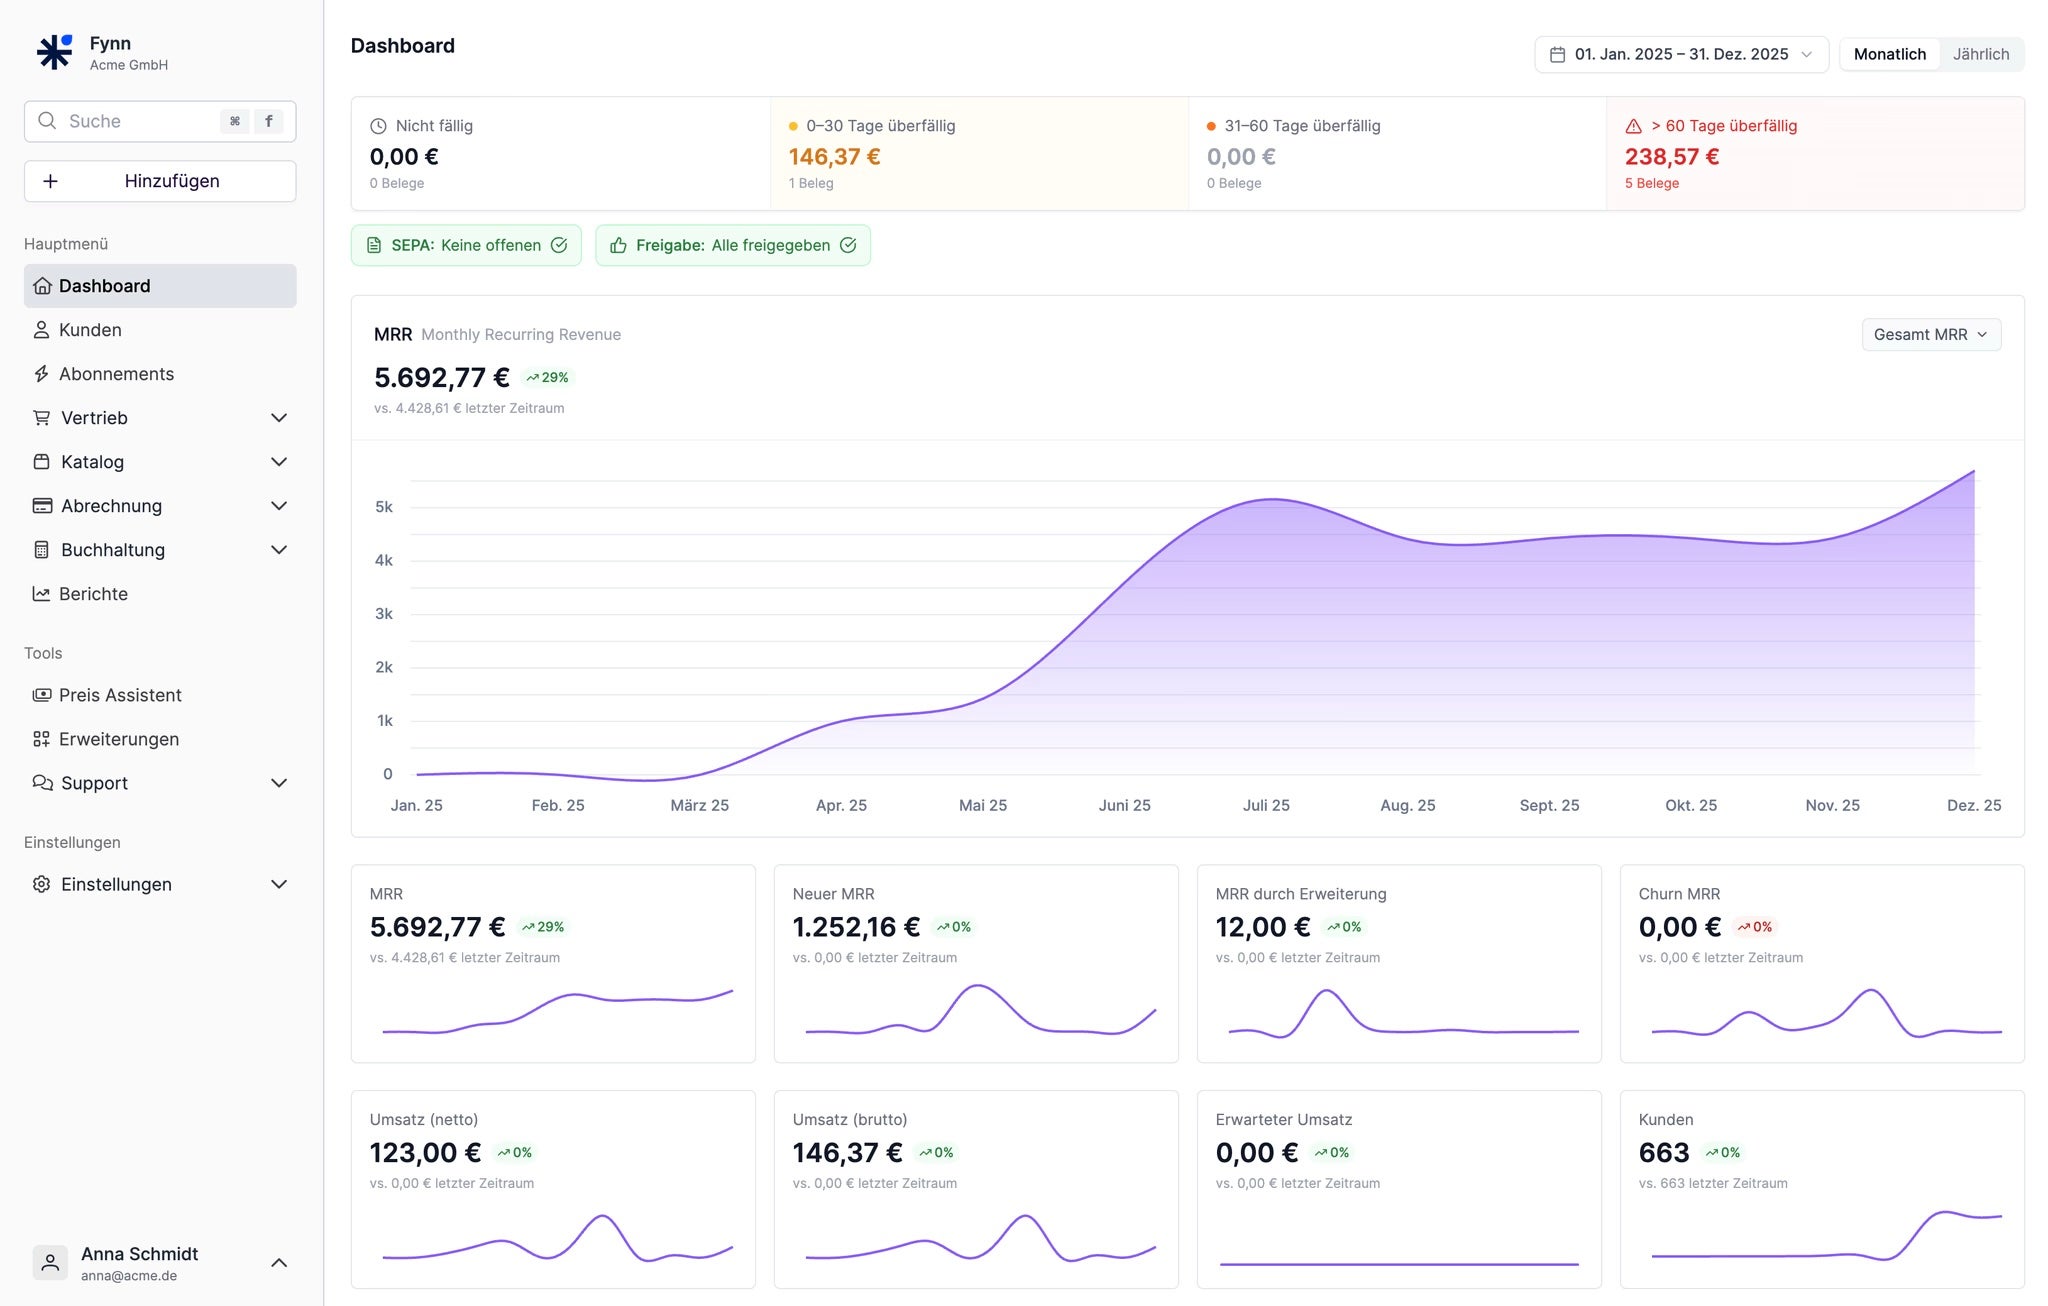Click the plus icon on Hinzufügen
Image resolution: width=2048 pixels, height=1306 pixels.
pyautogui.click(x=50, y=181)
